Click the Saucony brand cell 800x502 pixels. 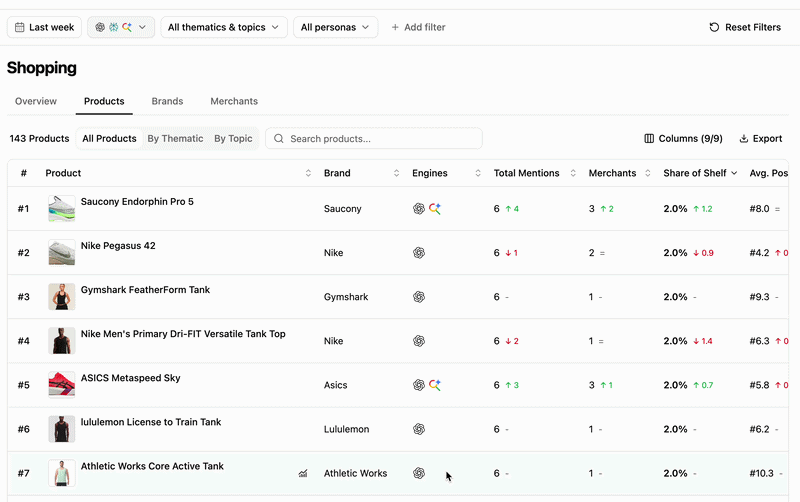pos(342,209)
